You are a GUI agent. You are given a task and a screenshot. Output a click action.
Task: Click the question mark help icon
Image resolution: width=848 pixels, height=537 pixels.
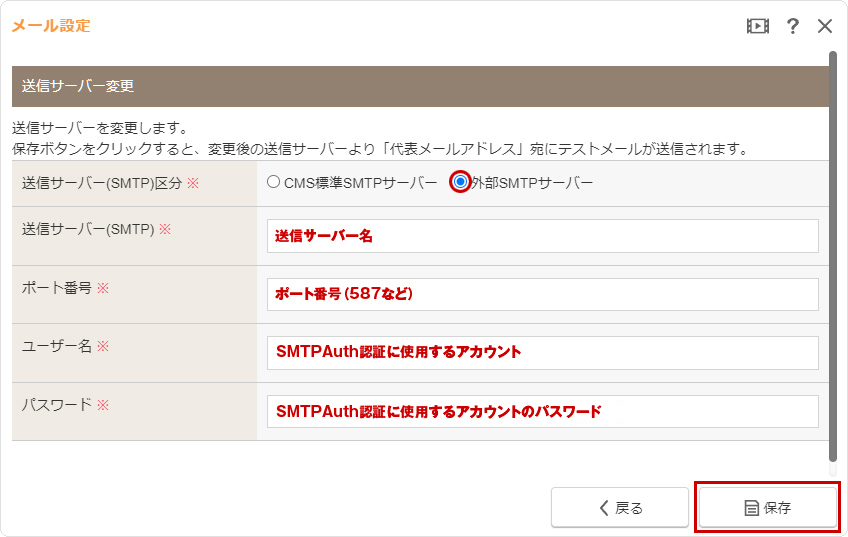(x=792, y=26)
